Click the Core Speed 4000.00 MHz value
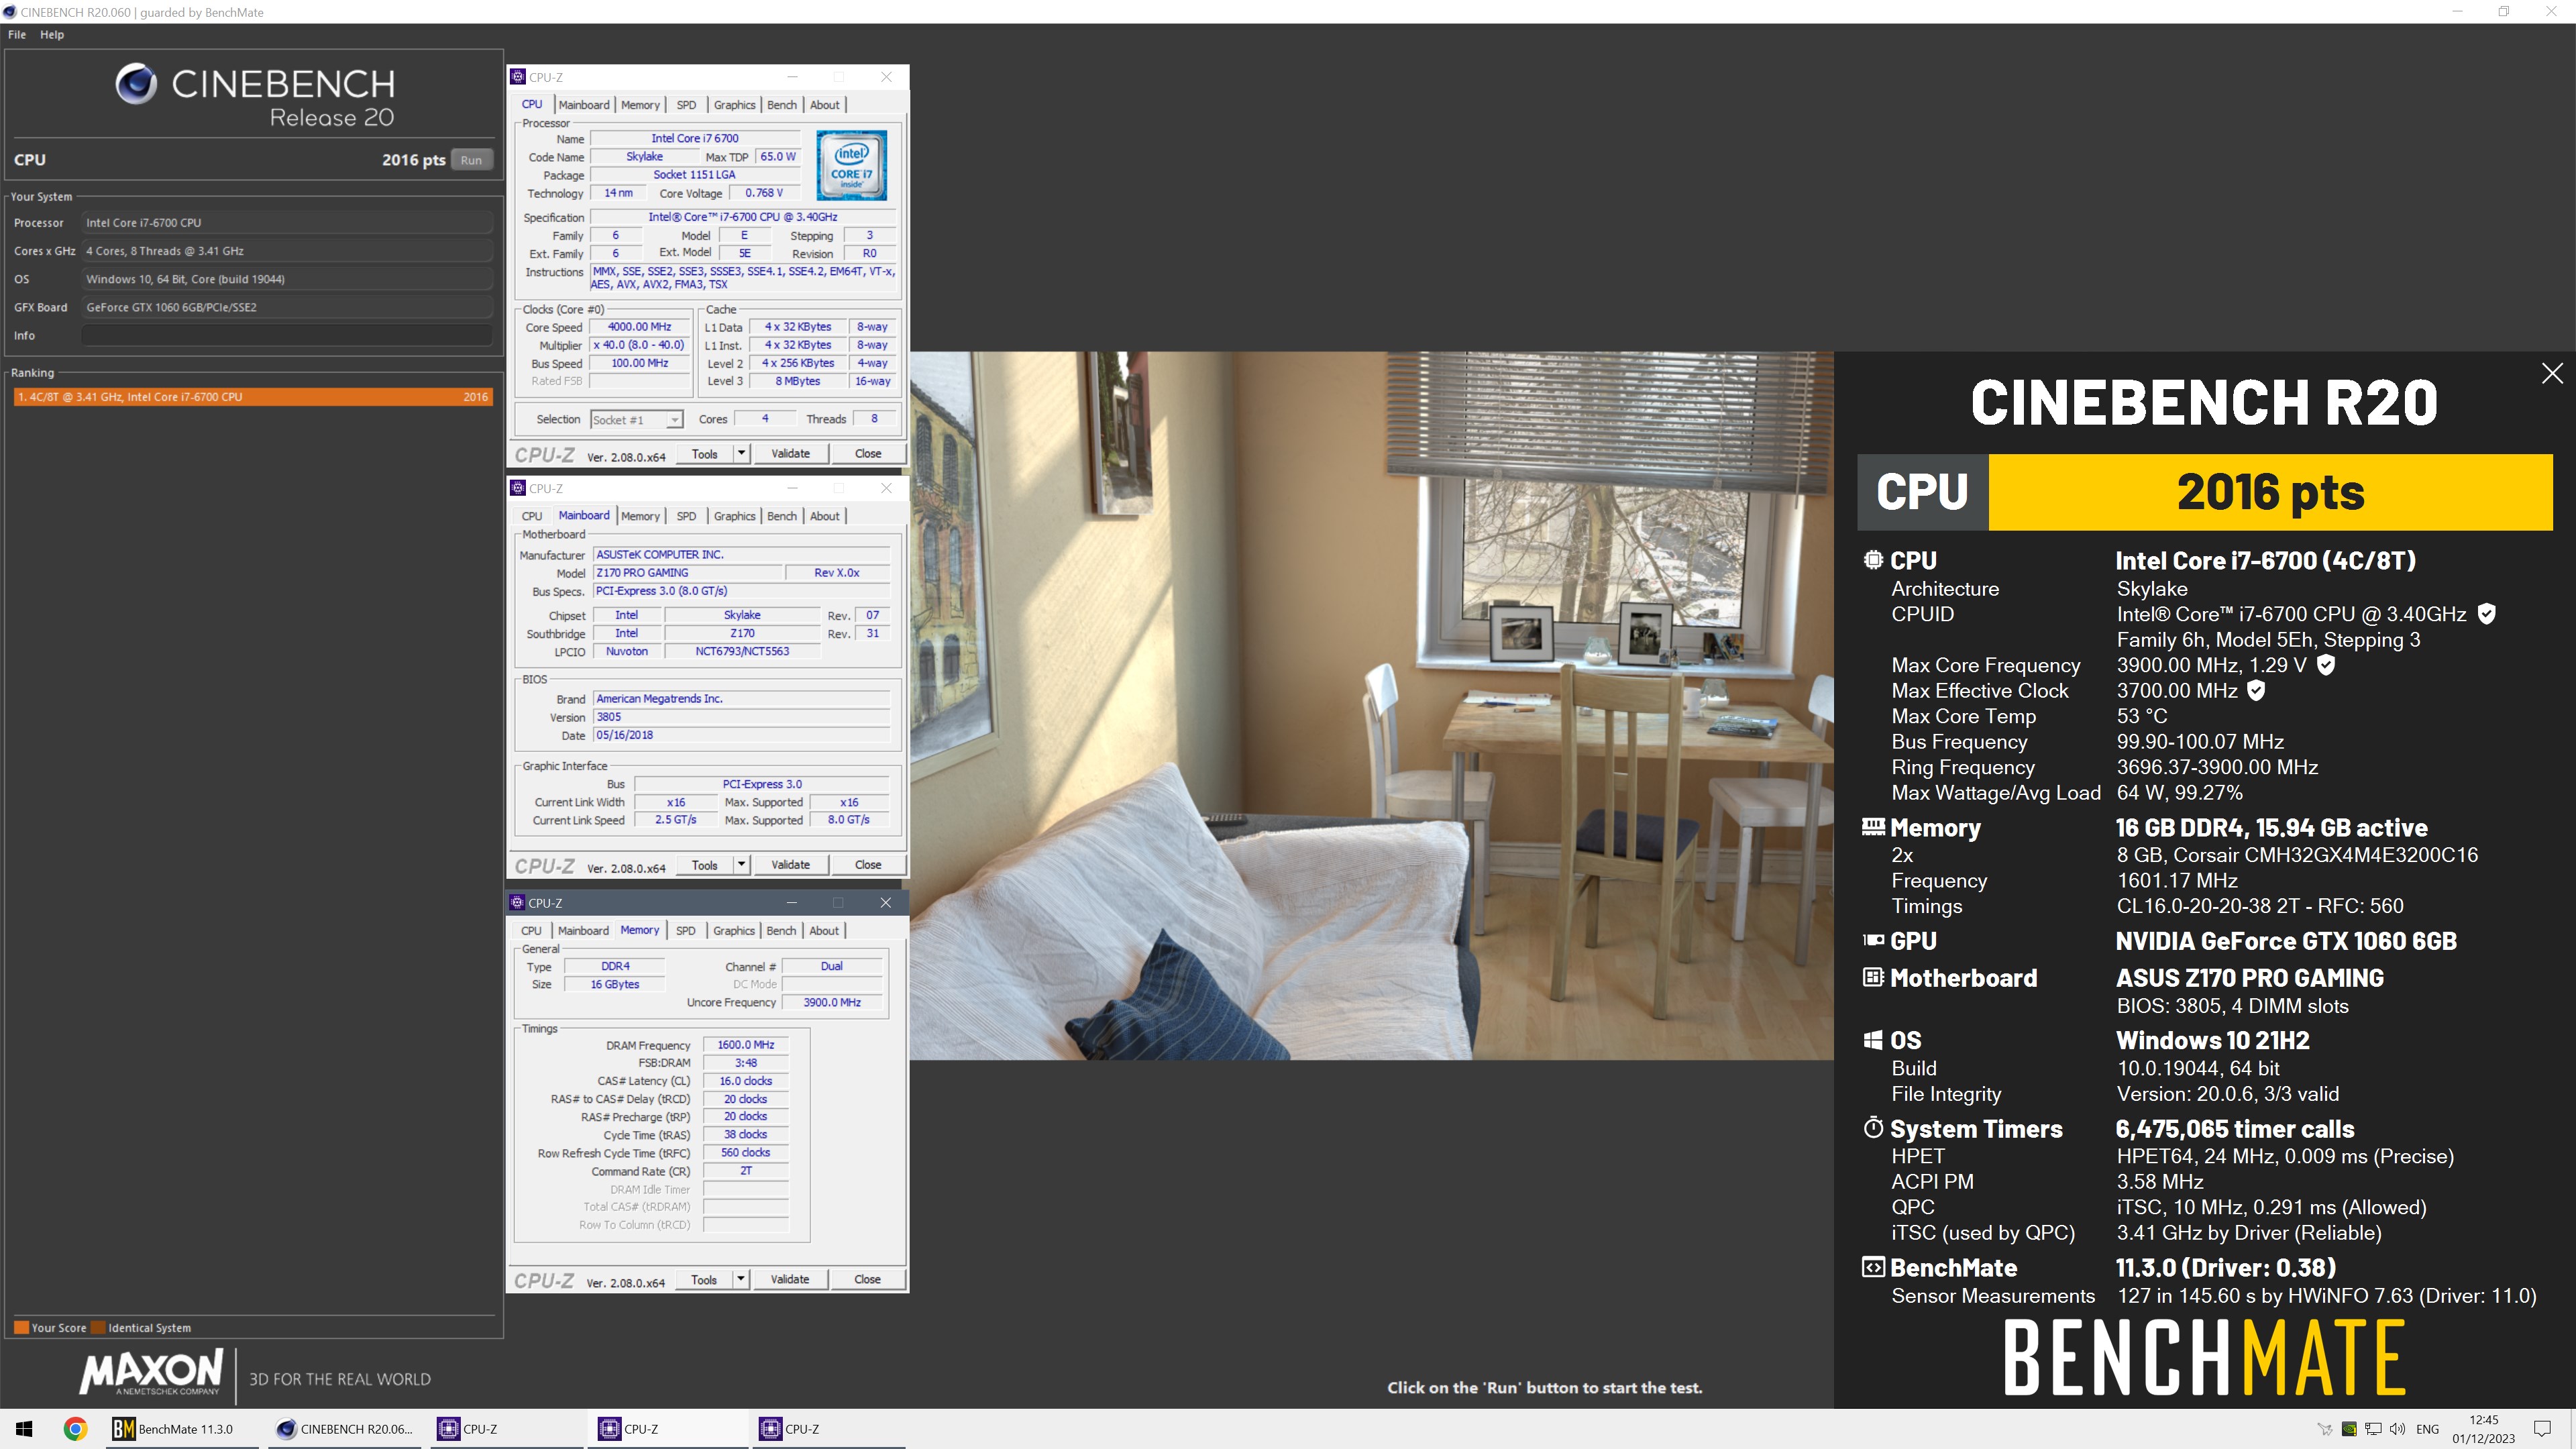Viewport: 2576px width, 1449px height. (x=640, y=327)
